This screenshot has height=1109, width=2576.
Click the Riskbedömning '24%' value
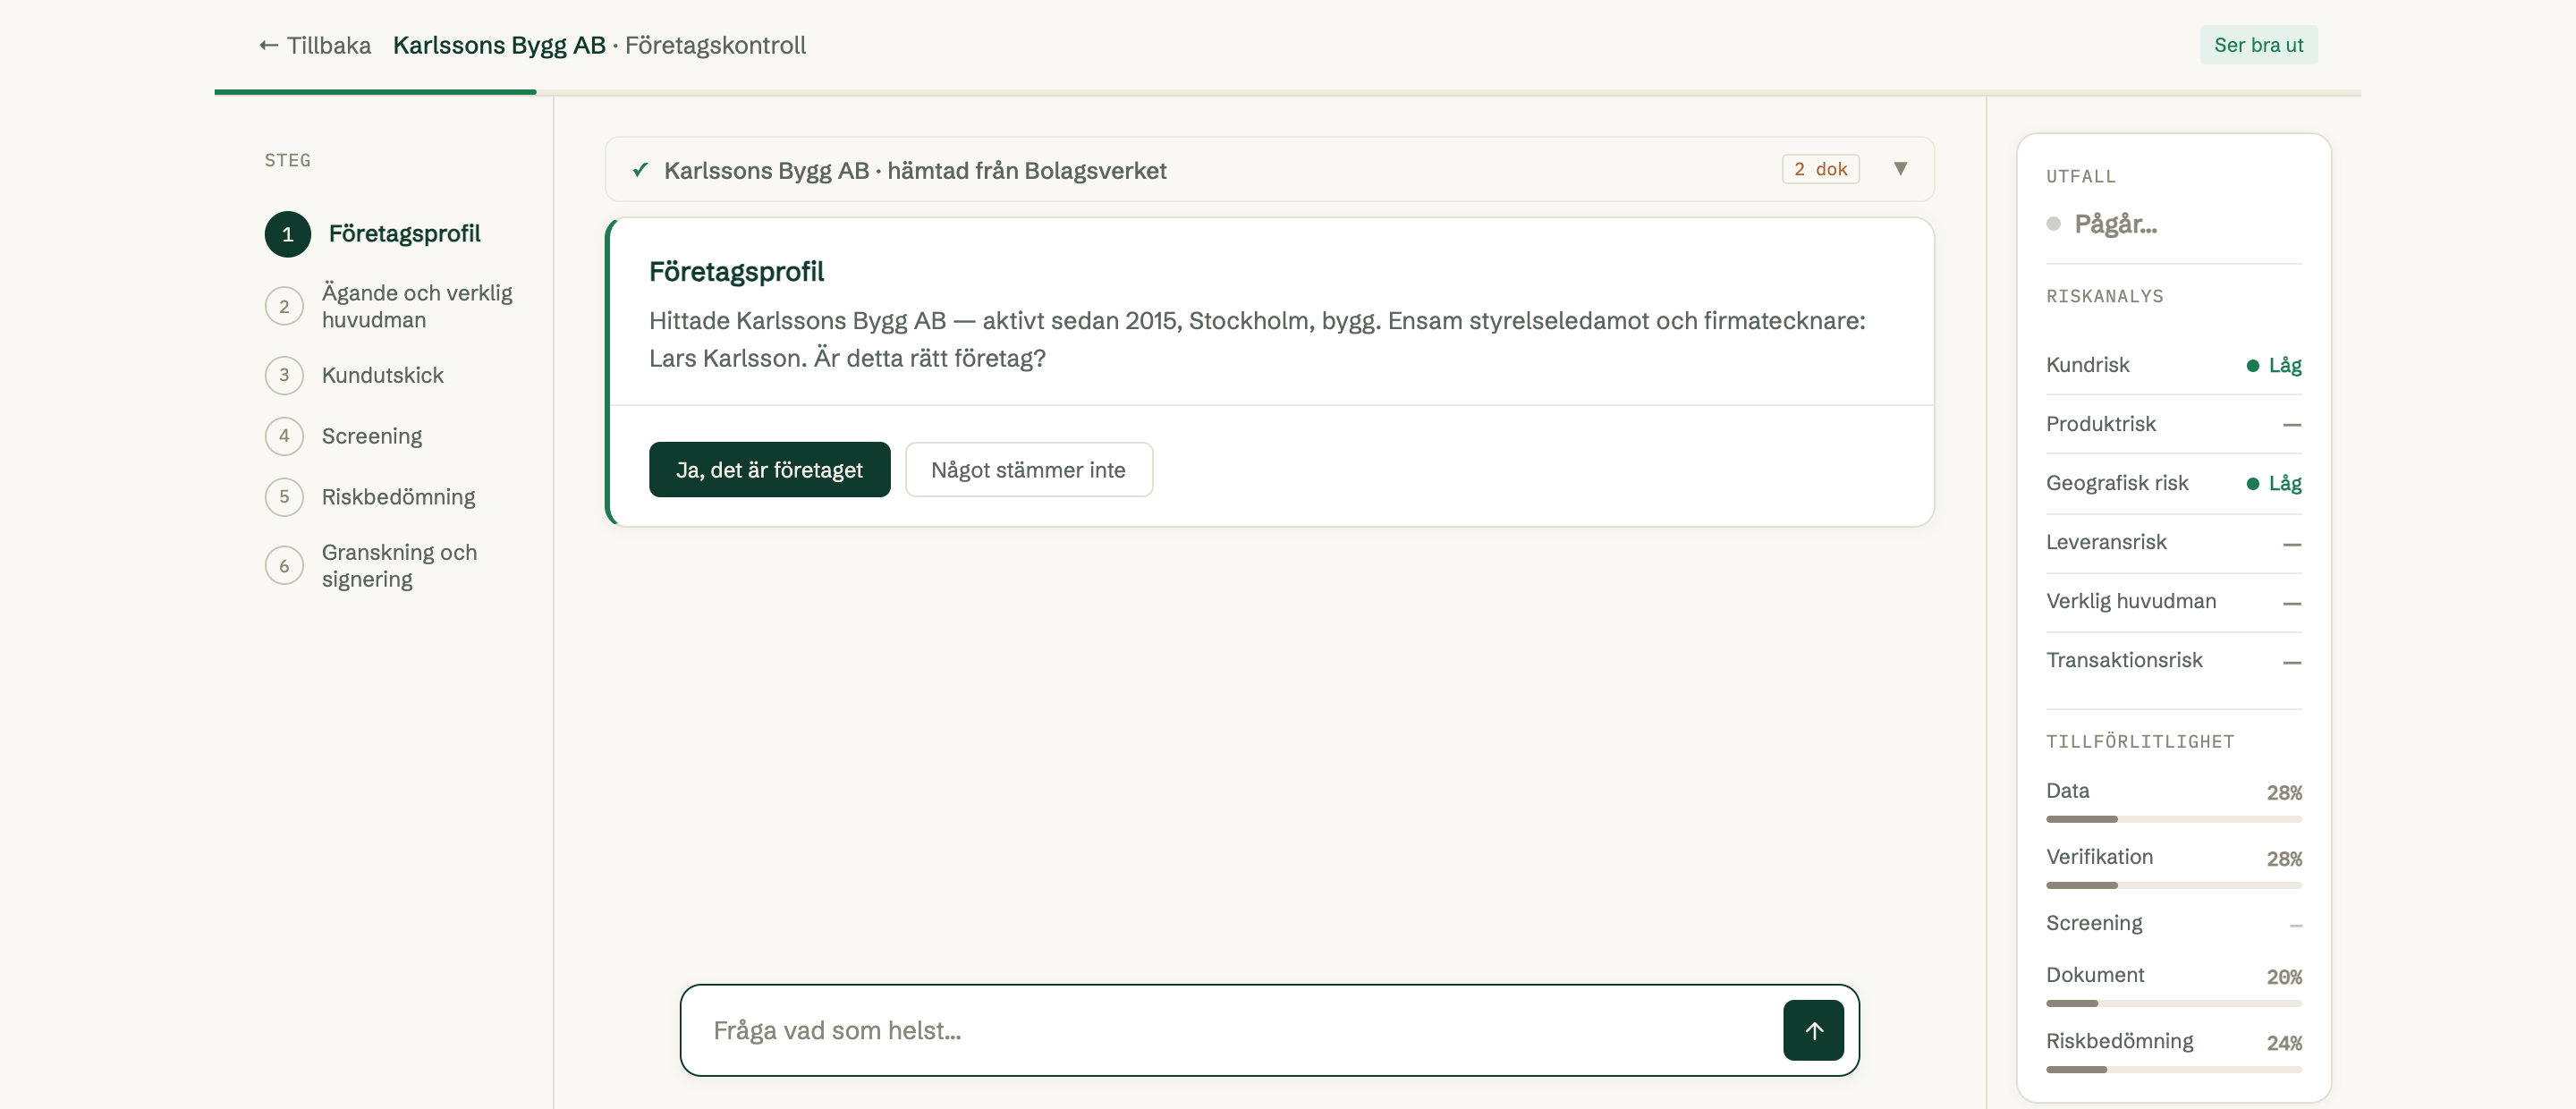(x=2284, y=1043)
